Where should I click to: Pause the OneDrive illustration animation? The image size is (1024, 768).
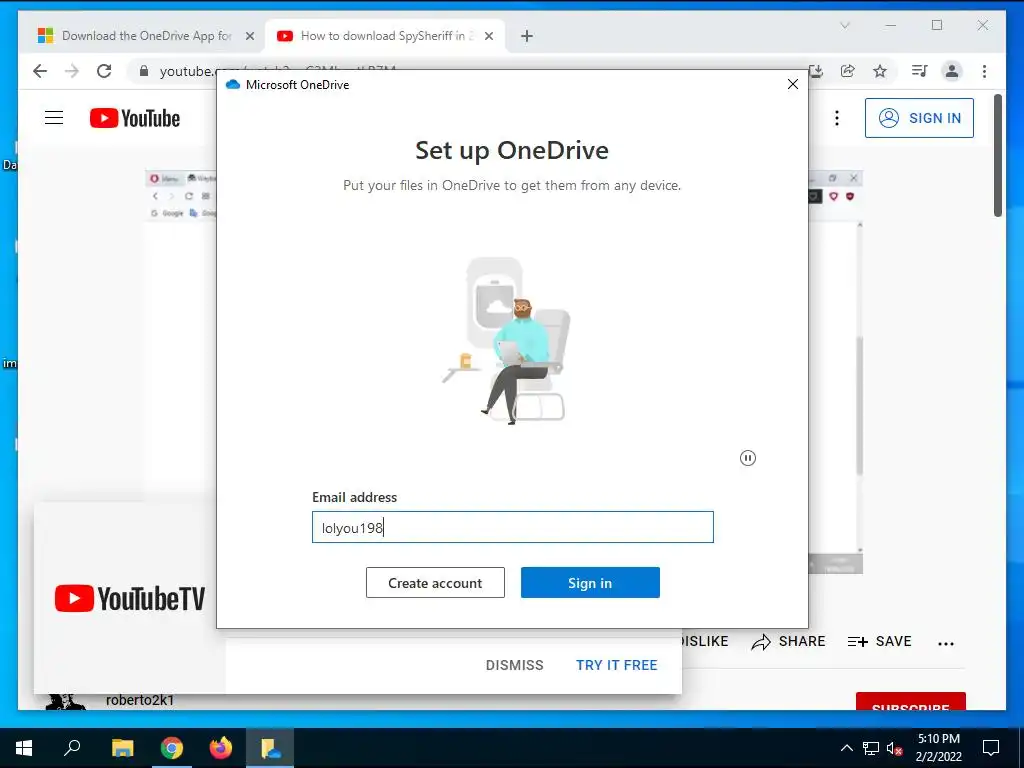click(748, 458)
